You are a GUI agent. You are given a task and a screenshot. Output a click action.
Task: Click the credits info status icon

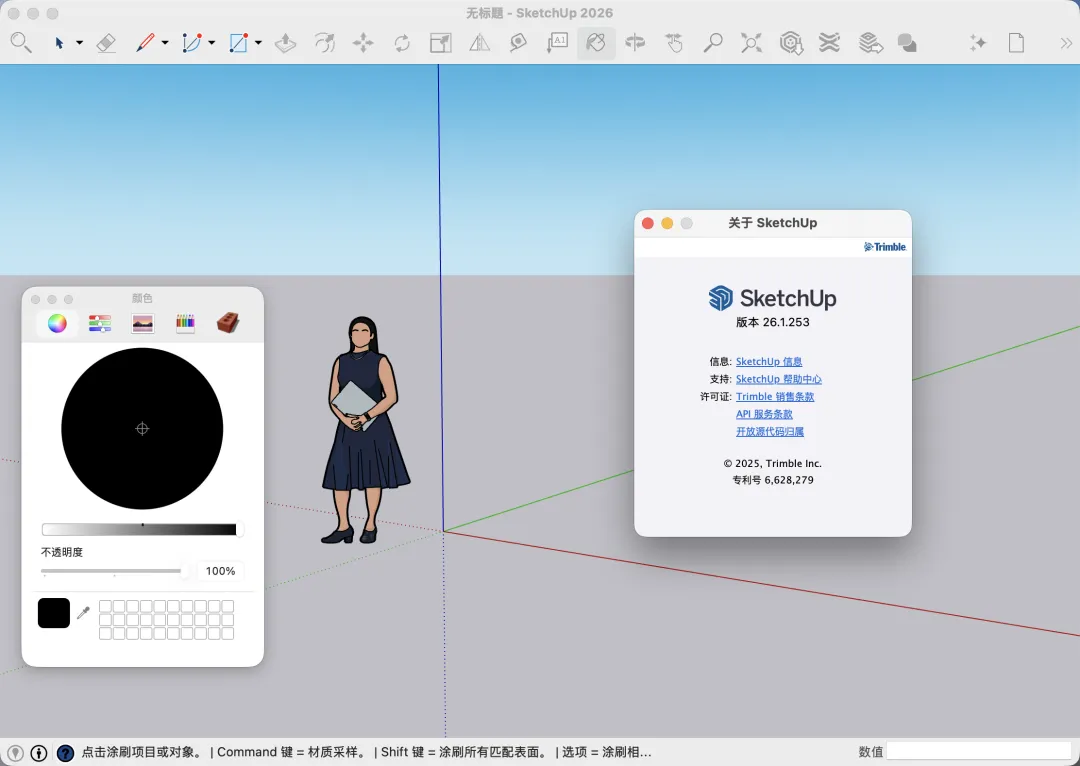(39, 753)
